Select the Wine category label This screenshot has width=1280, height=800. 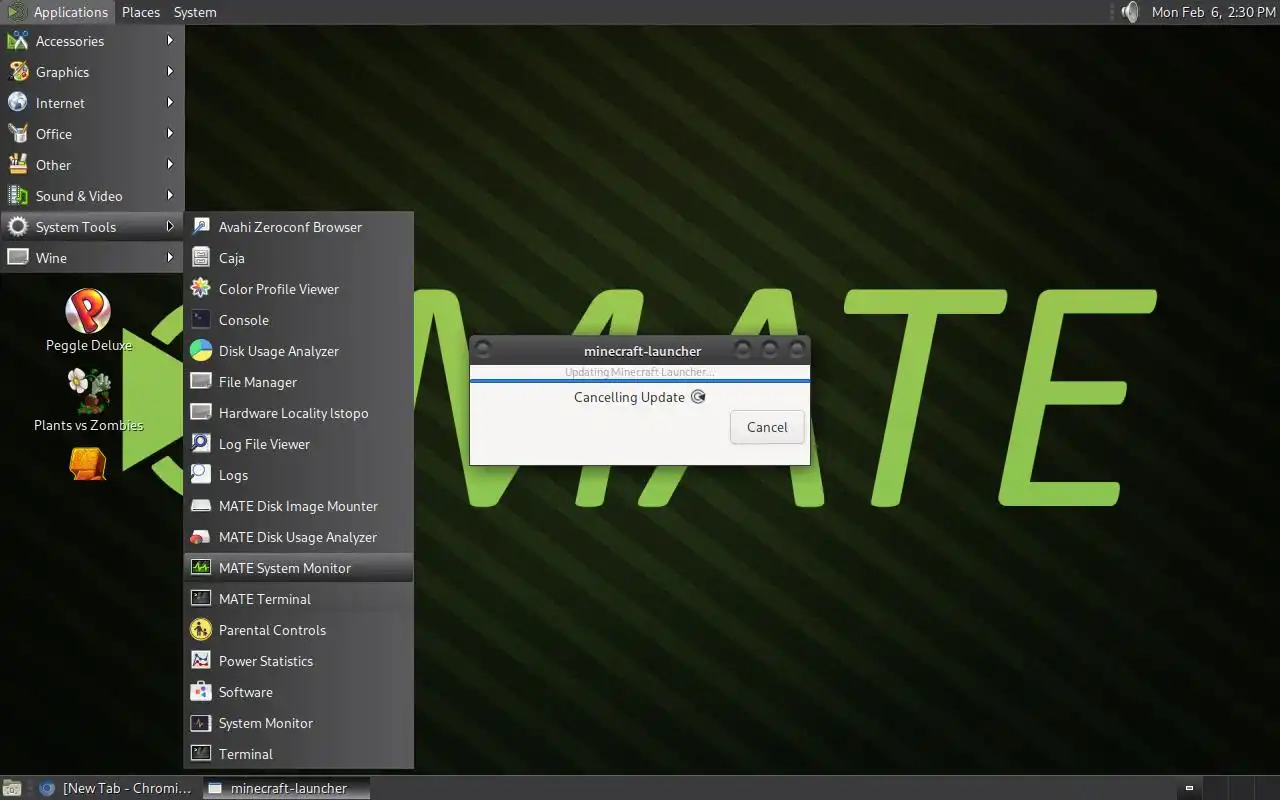51,258
